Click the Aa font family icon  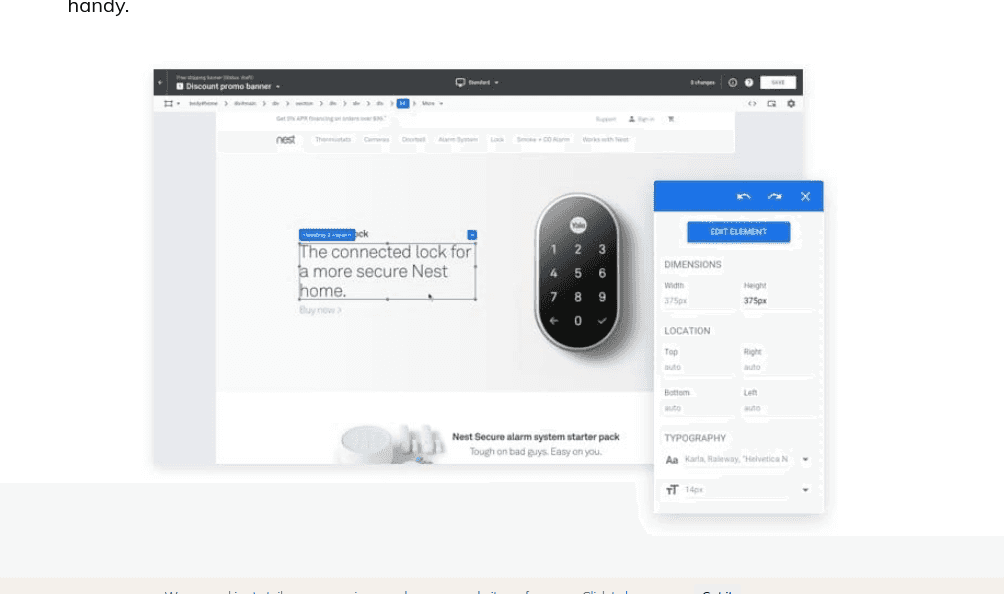[672, 460]
